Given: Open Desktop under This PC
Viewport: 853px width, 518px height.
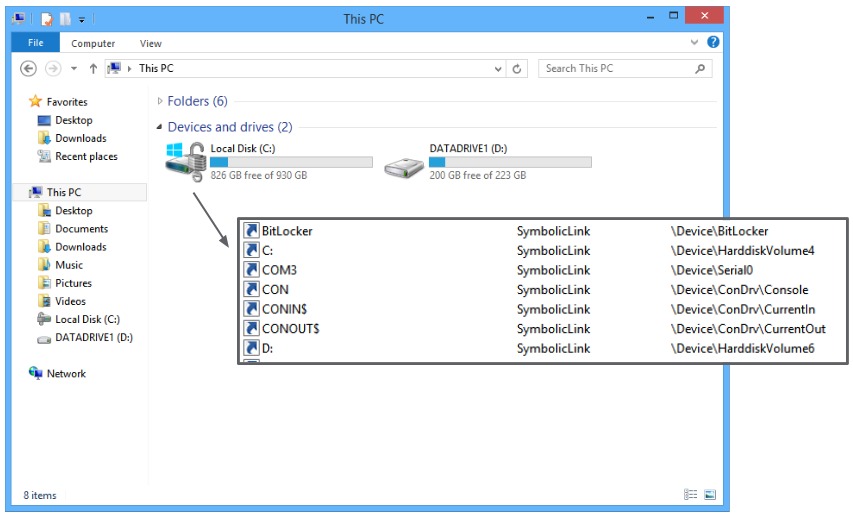Looking at the screenshot, I should [x=73, y=211].
